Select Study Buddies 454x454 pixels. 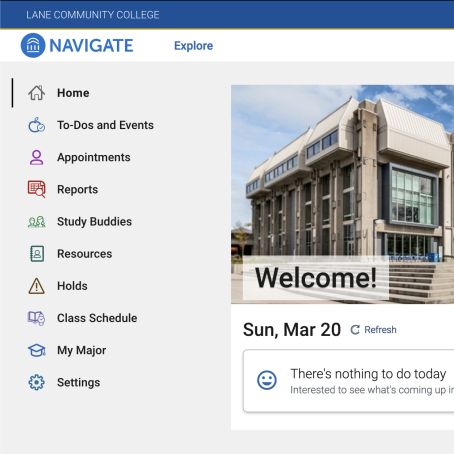94,222
